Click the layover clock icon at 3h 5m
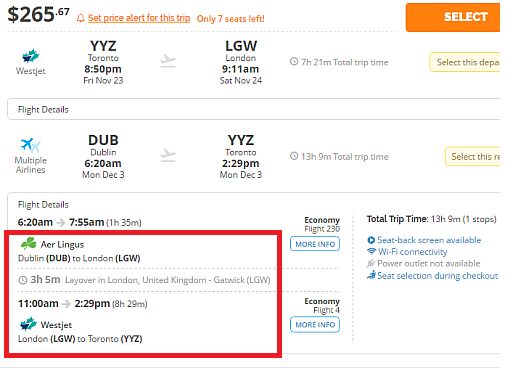The width and height of the screenshot is (508, 374). (x=23, y=280)
